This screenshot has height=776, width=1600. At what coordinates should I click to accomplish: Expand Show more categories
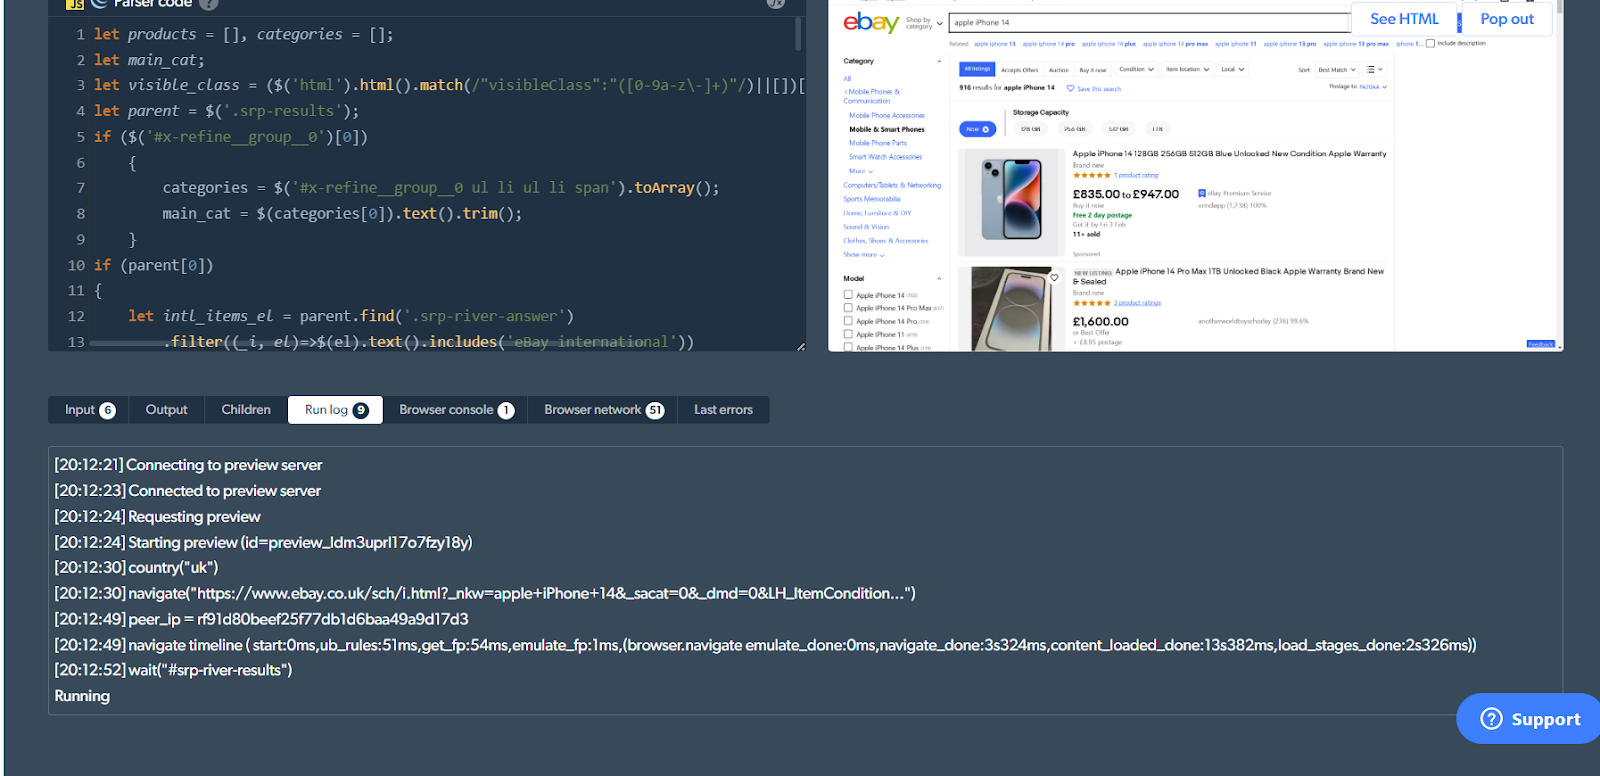click(864, 255)
